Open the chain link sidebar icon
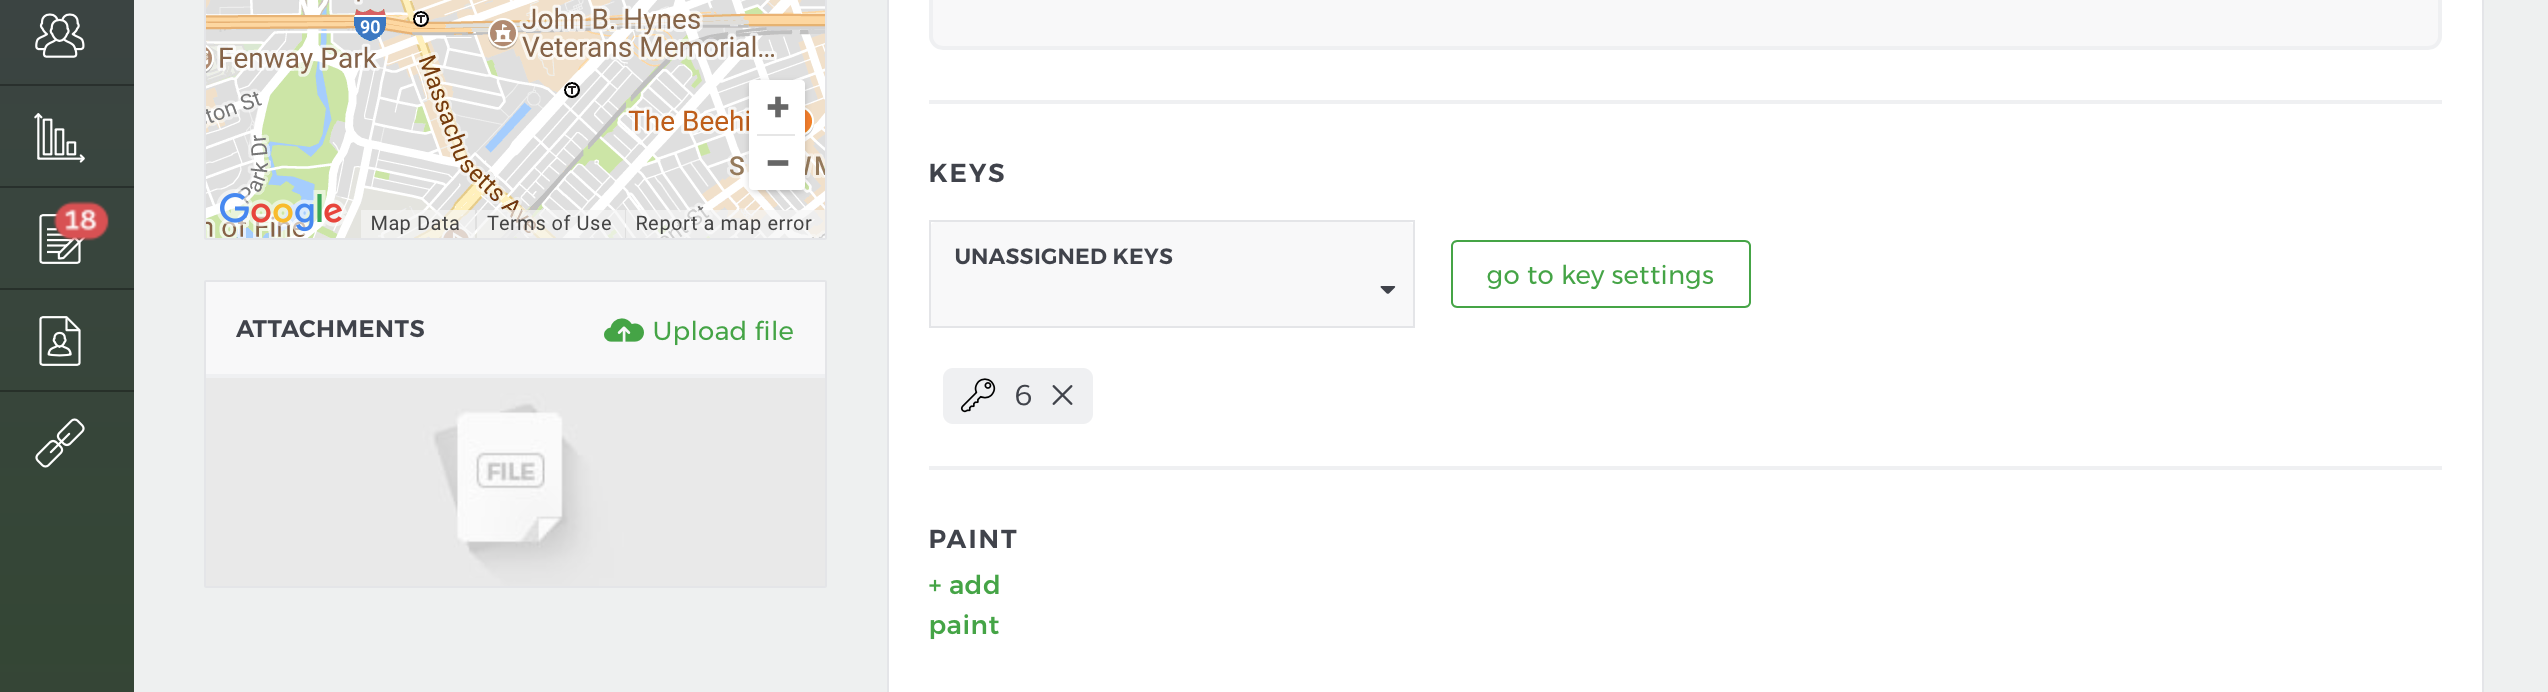The height and width of the screenshot is (692, 2548). pos(60,443)
